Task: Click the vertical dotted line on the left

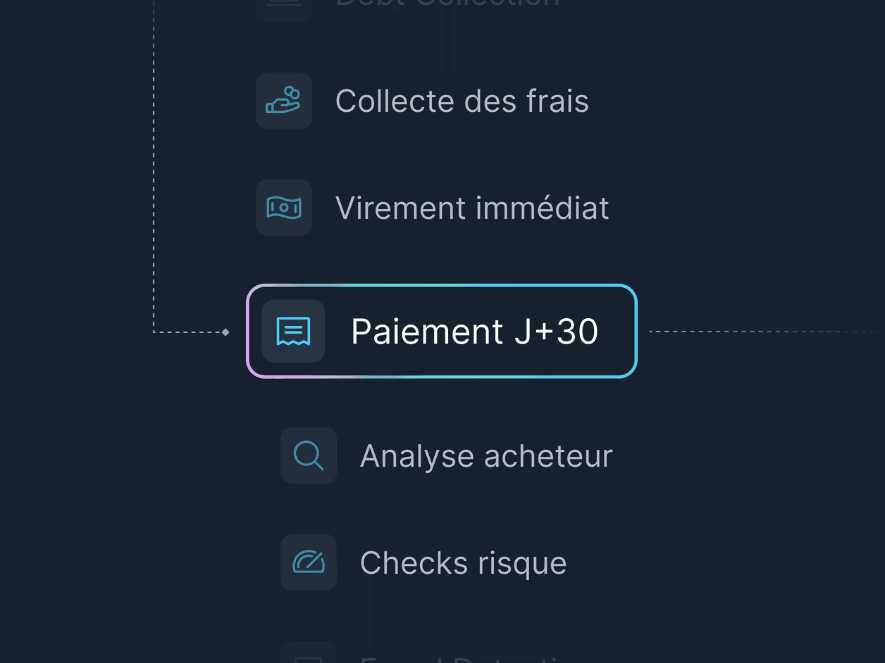Action: [154, 166]
